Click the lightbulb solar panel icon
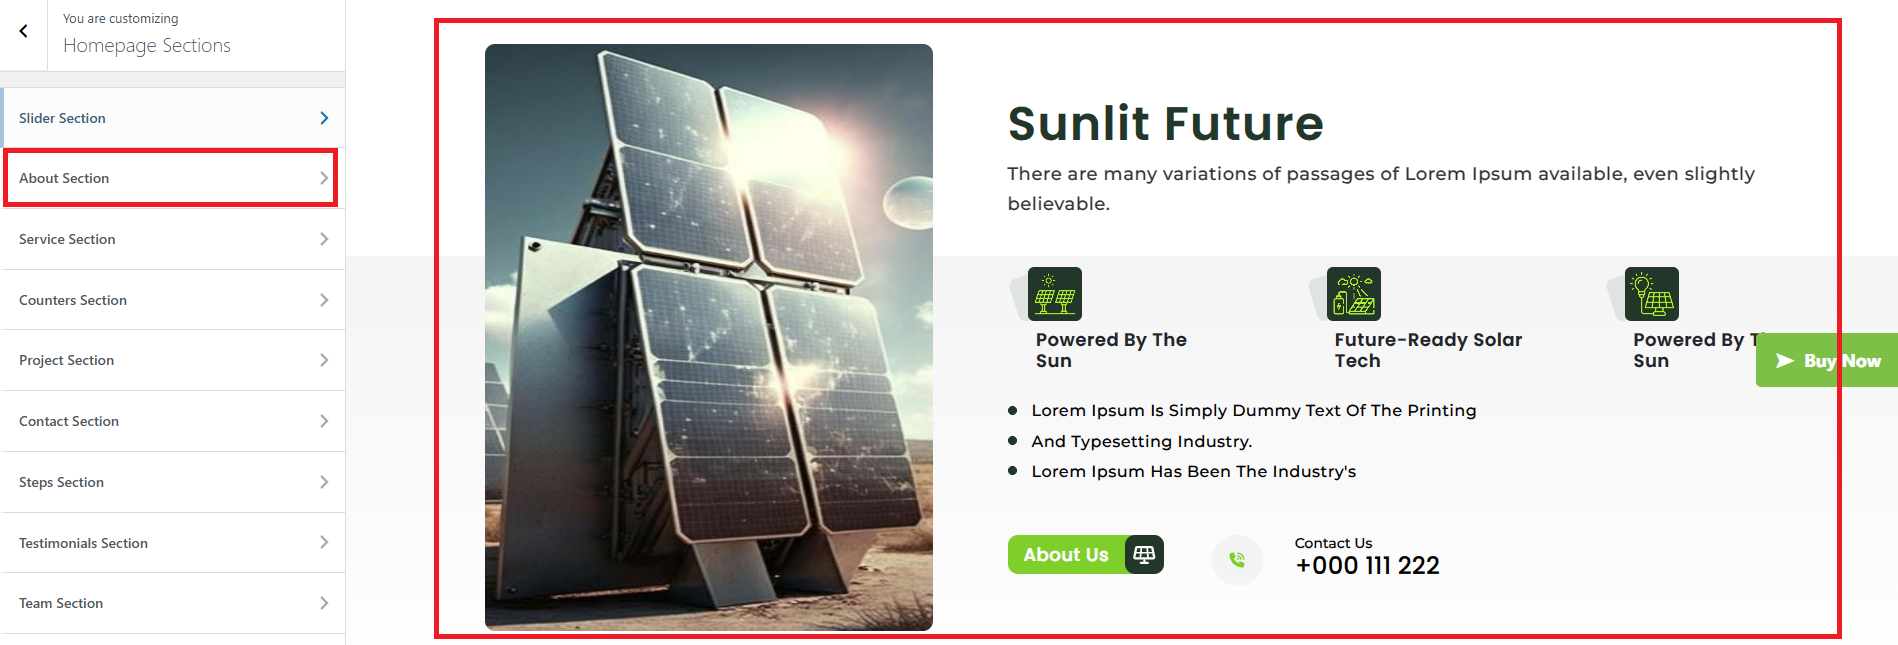The image size is (1898, 645). click(x=1652, y=294)
